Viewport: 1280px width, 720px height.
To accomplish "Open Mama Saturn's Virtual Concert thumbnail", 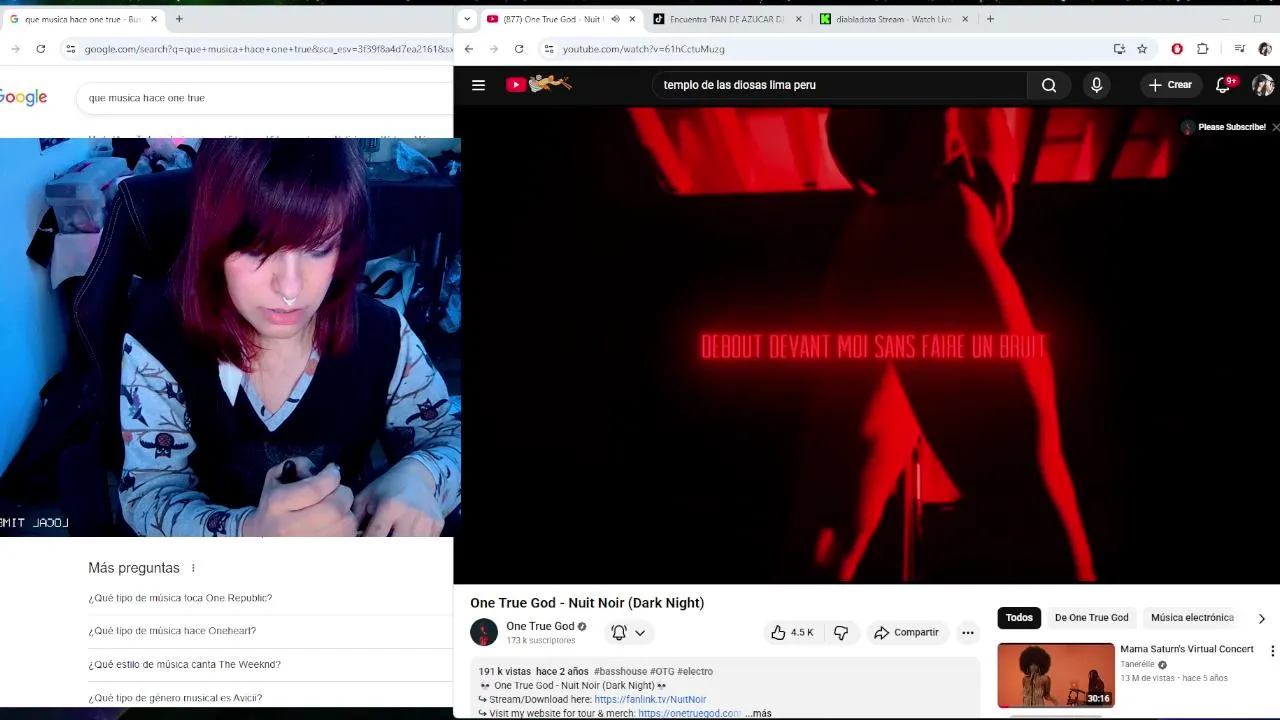I will (1056, 675).
